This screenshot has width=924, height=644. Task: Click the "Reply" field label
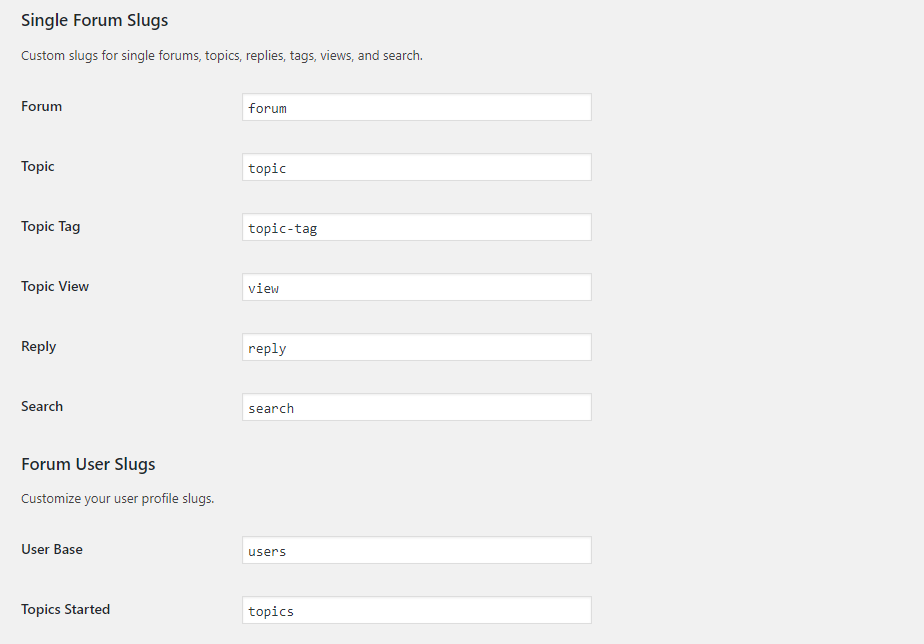(x=38, y=347)
